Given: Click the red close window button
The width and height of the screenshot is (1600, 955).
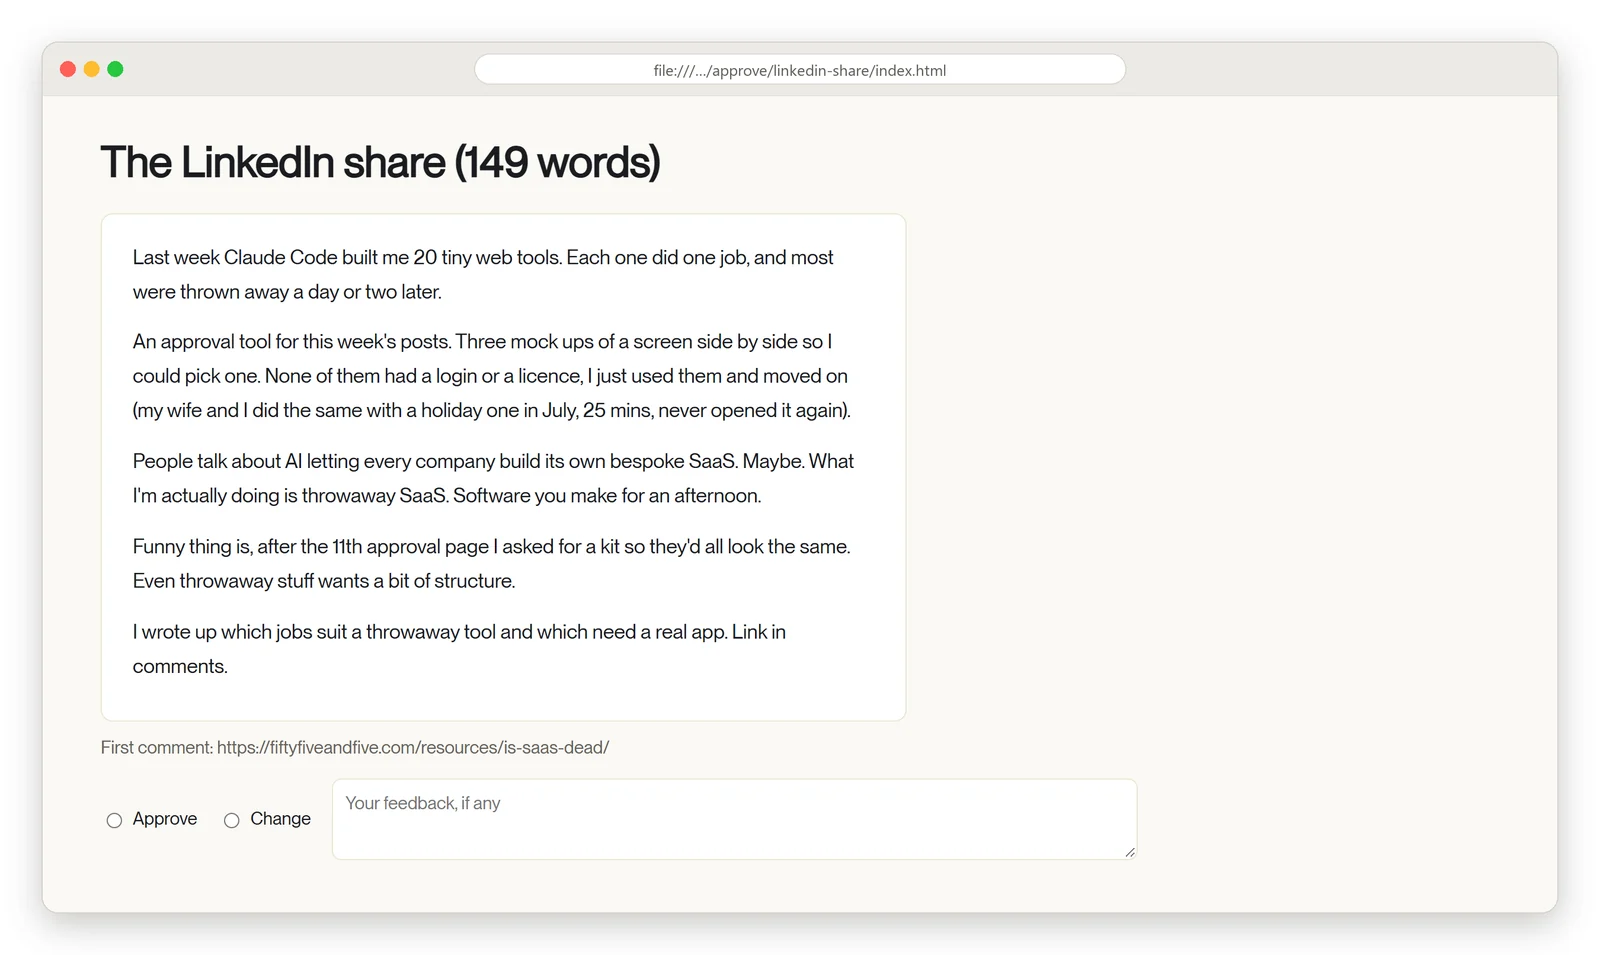Looking at the screenshot, I should (68, 69).
